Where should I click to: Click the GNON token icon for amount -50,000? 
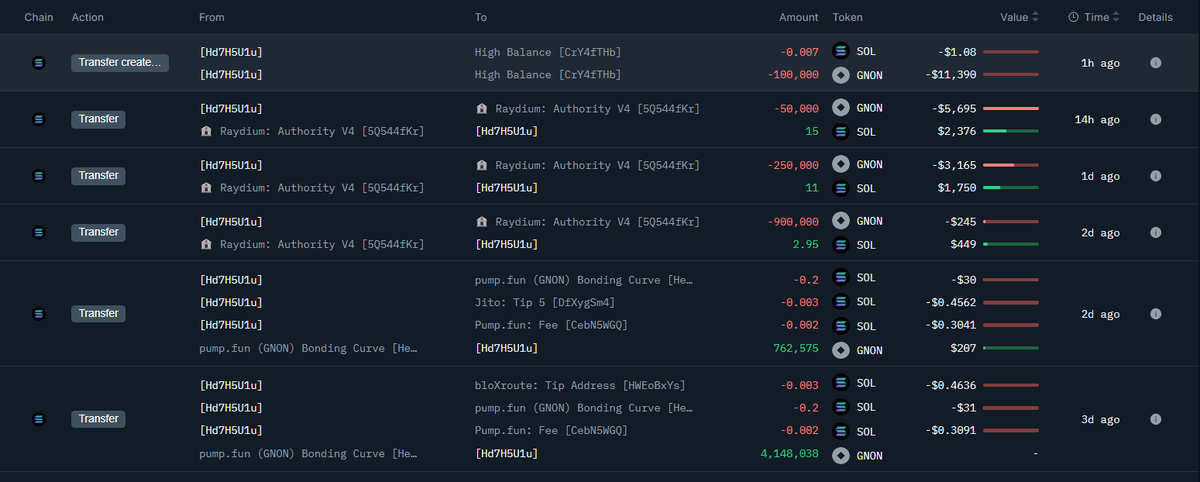click(x=841, y=108)
